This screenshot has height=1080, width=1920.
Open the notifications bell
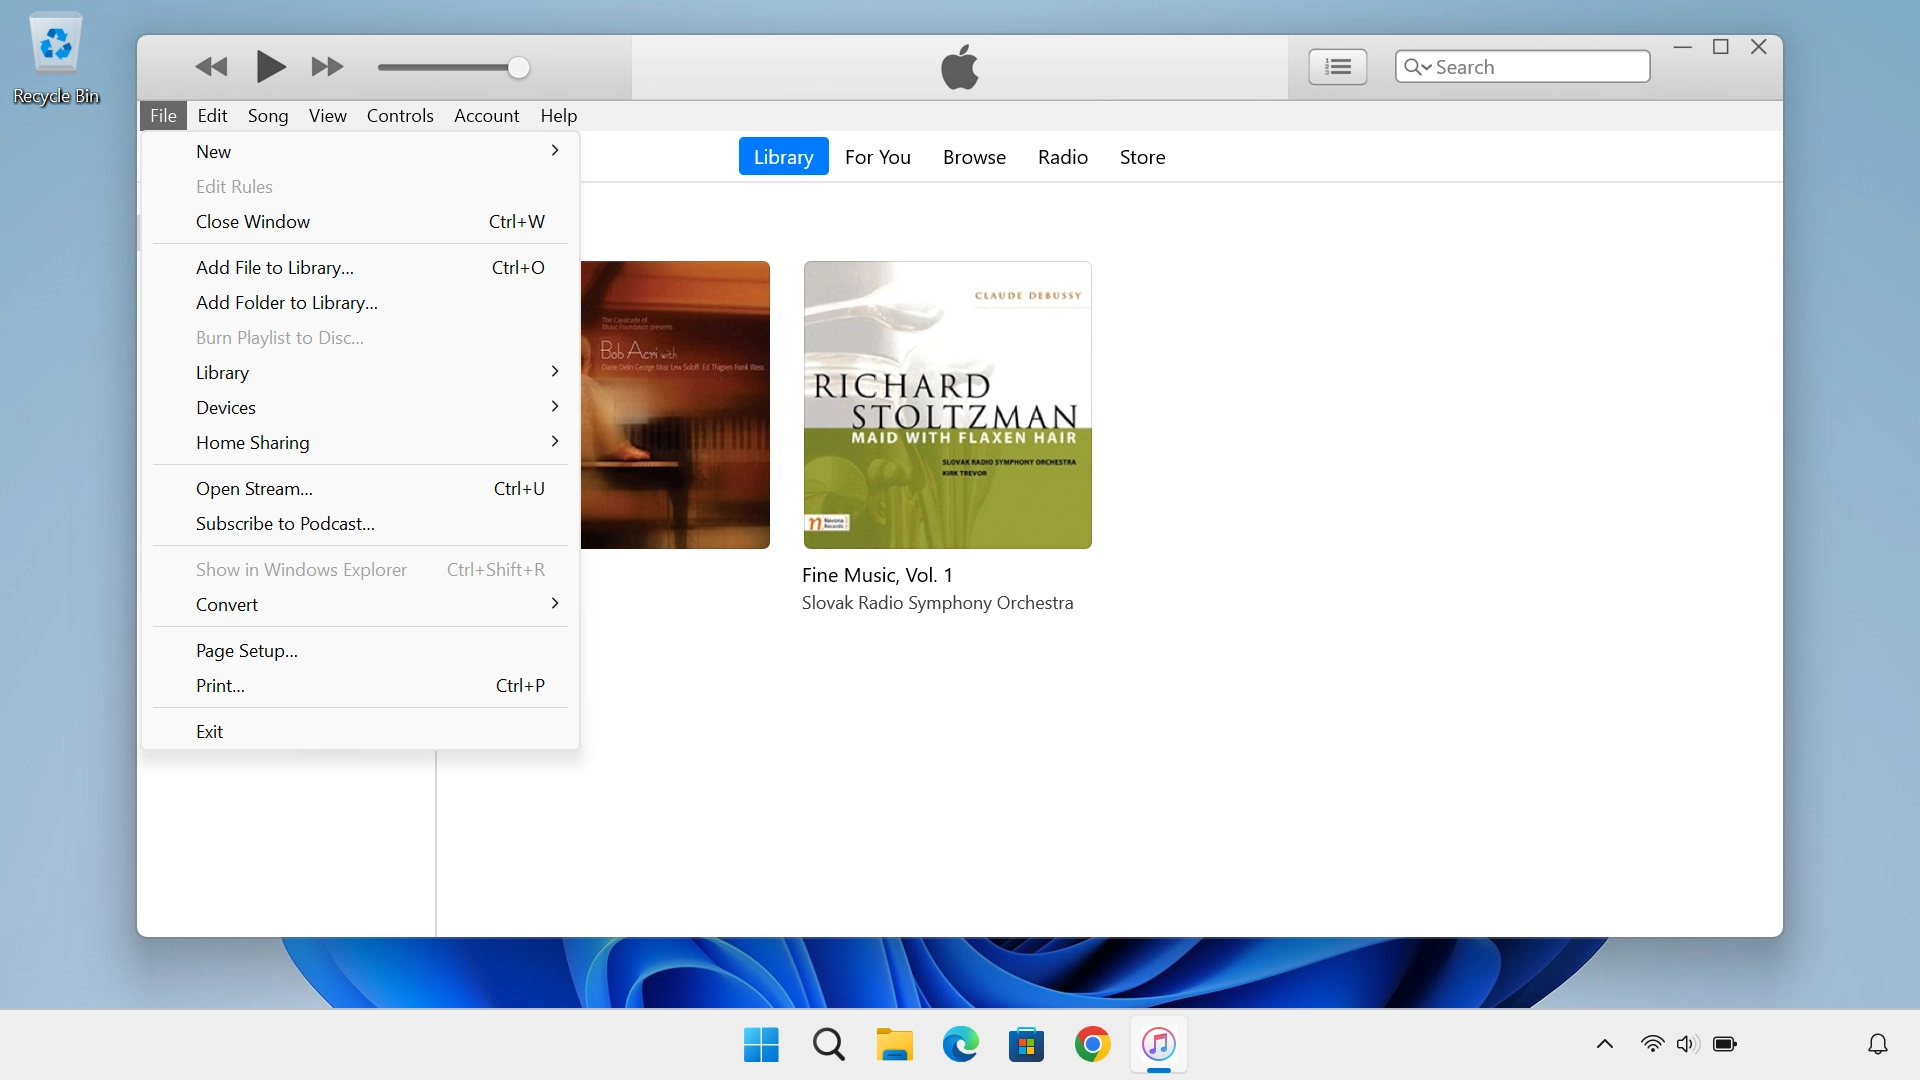(x=1878, y=1043)
